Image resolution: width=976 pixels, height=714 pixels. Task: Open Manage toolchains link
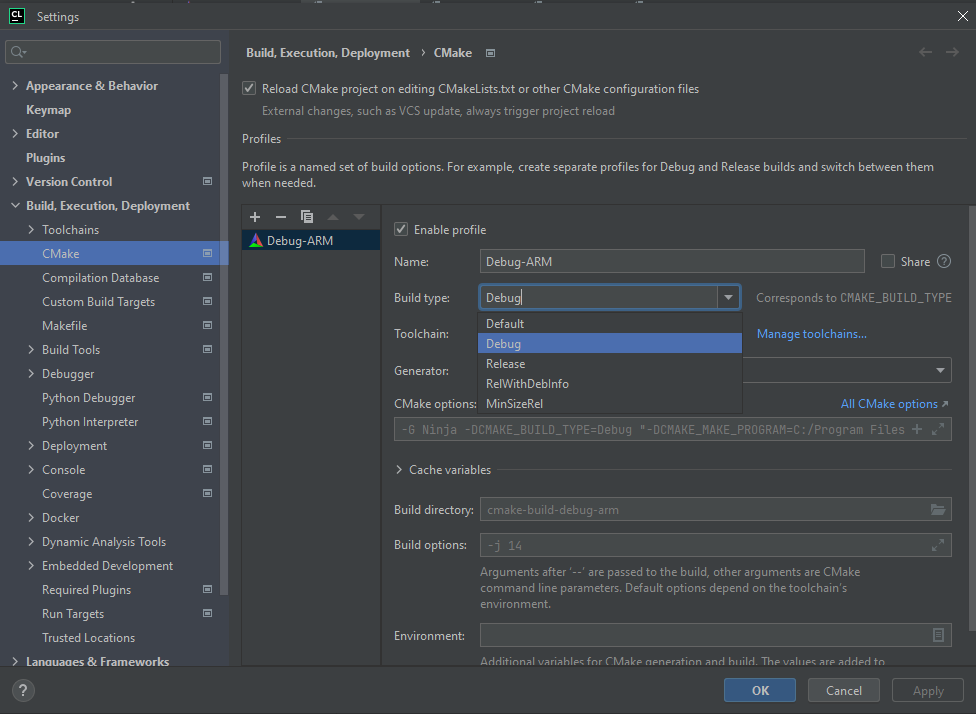[812, 334]
